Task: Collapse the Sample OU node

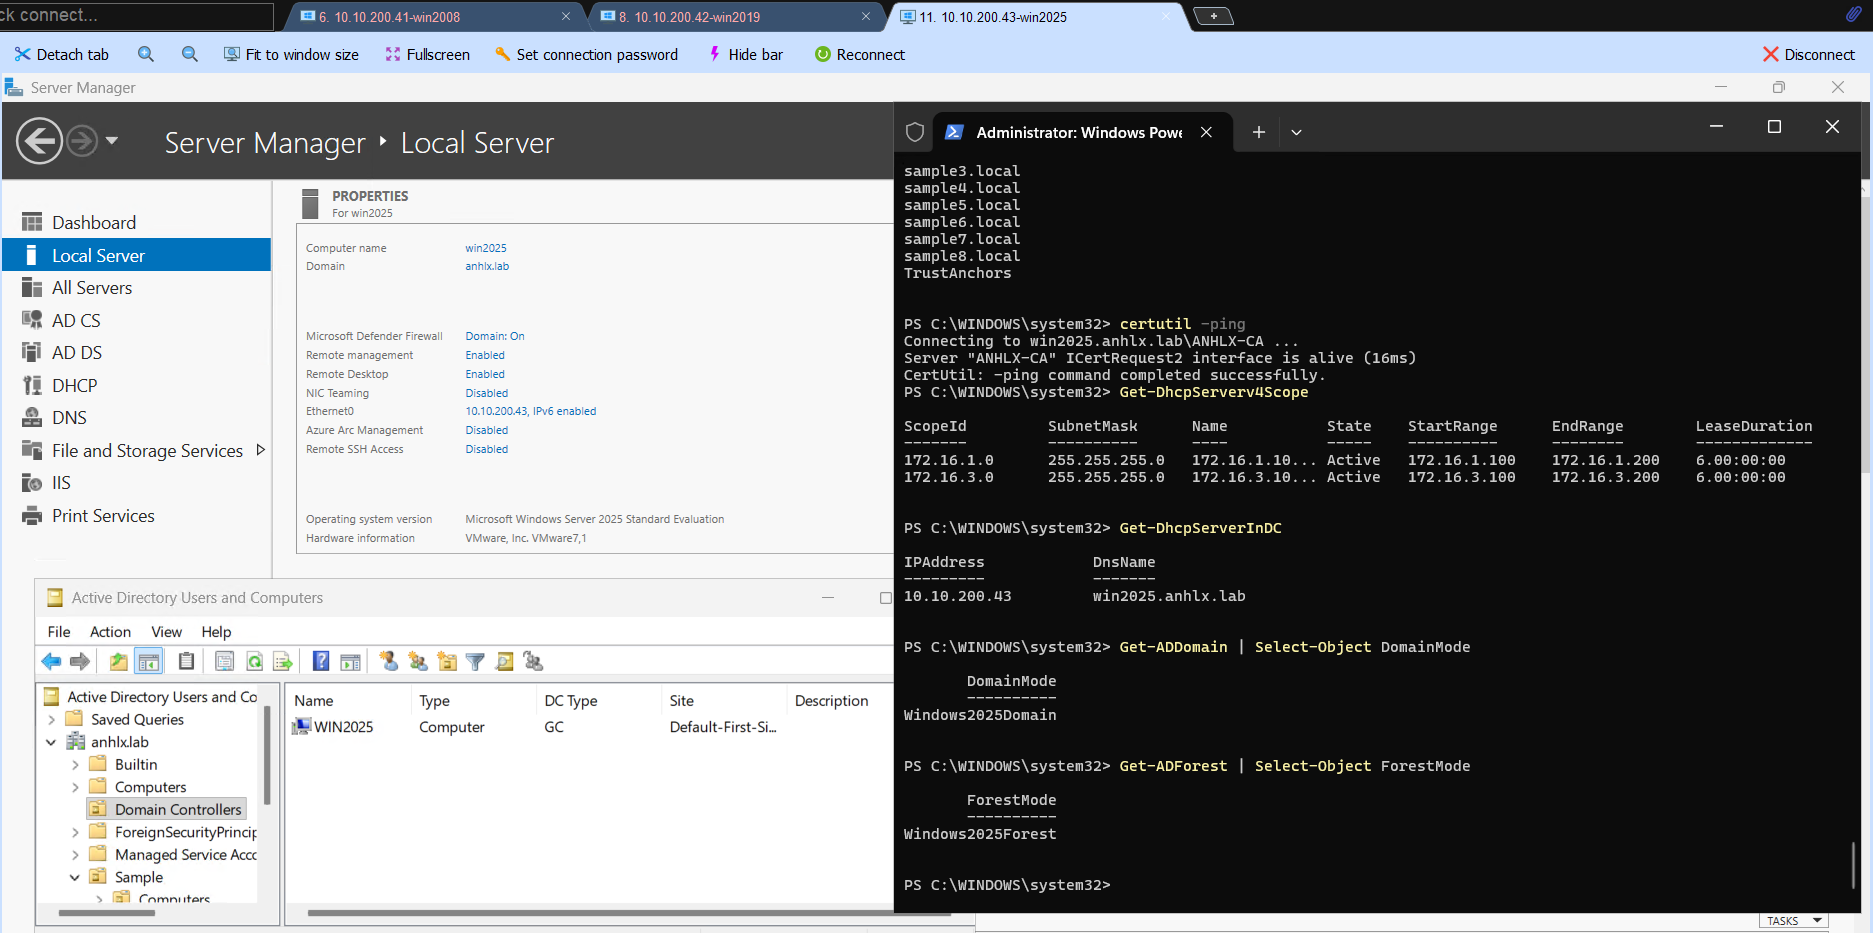Action: 75,877
